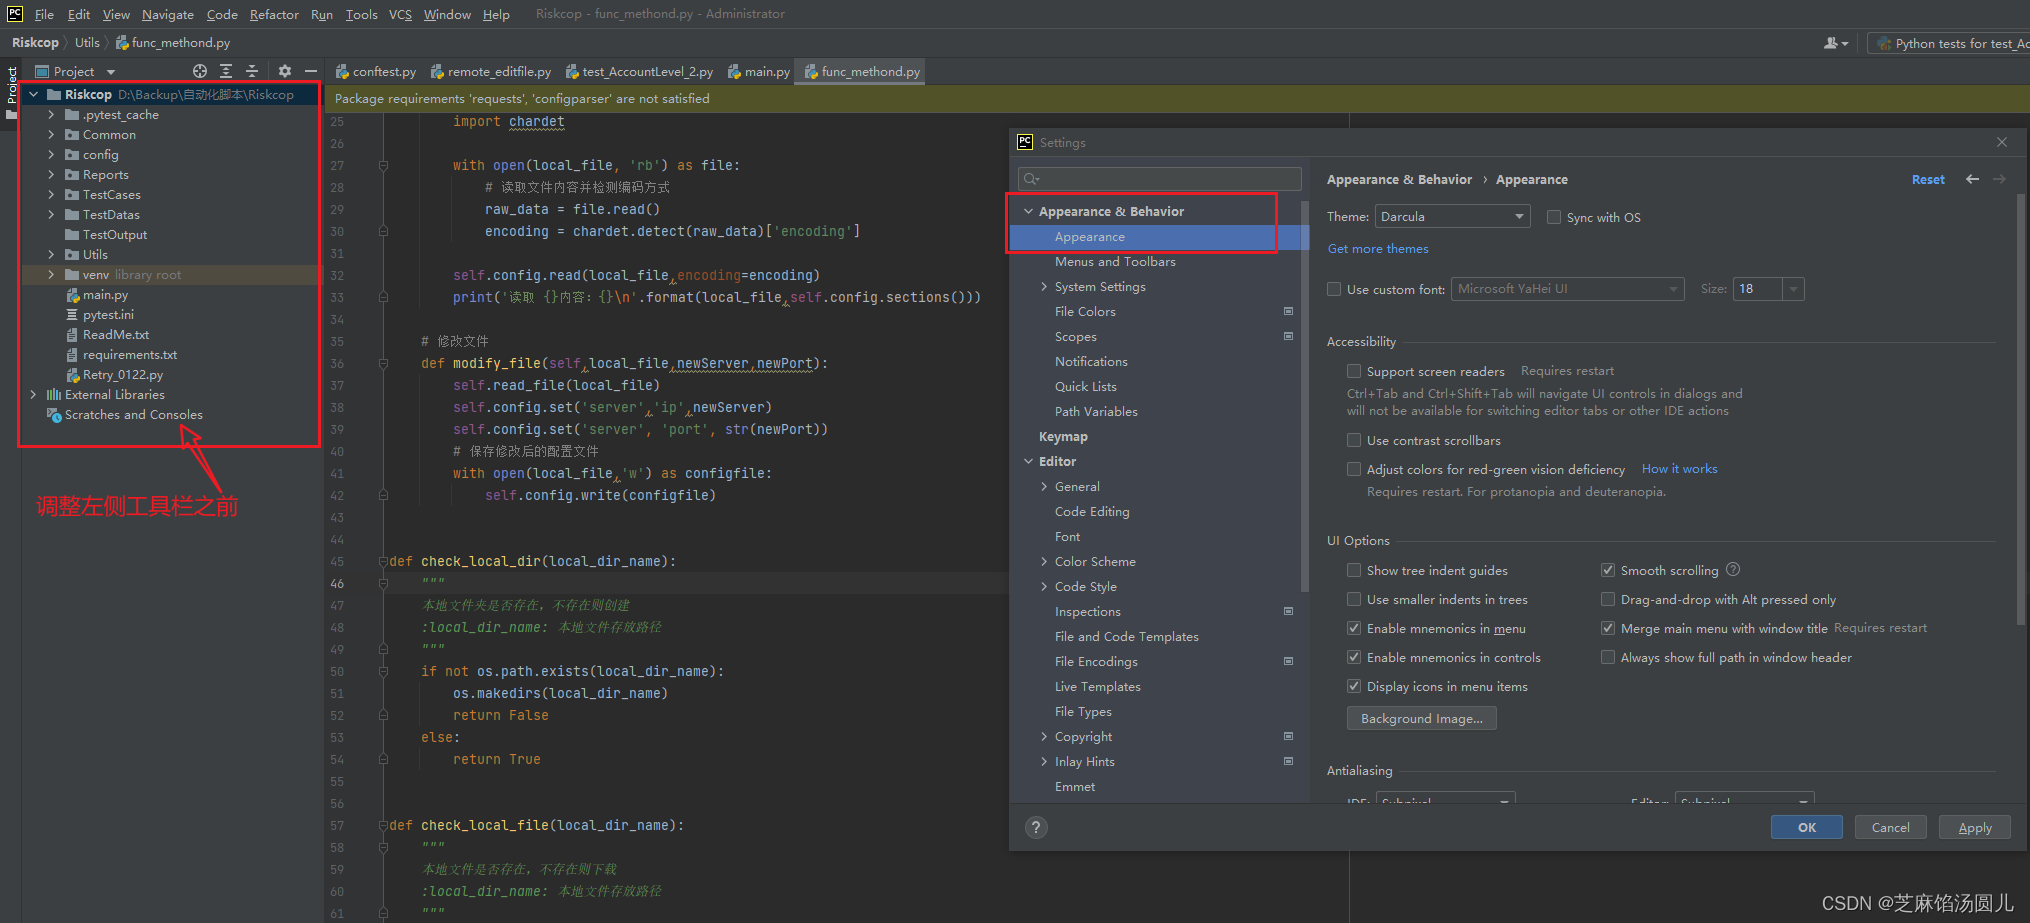Open the Theme Darcula dropdown
Screen dimensions: 2030x923
click(x=1452, y=216)
